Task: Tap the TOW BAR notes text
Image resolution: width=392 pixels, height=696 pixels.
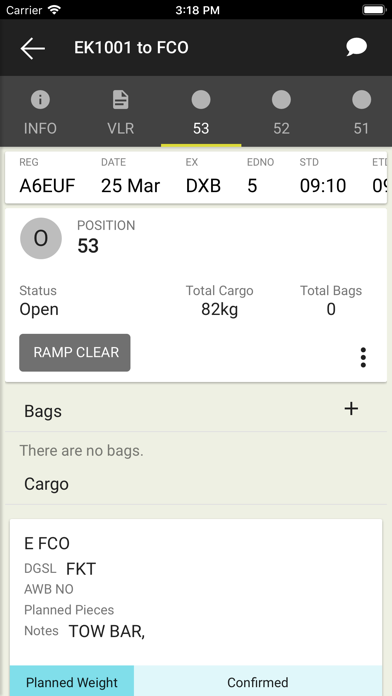Action: click(107, 632)
